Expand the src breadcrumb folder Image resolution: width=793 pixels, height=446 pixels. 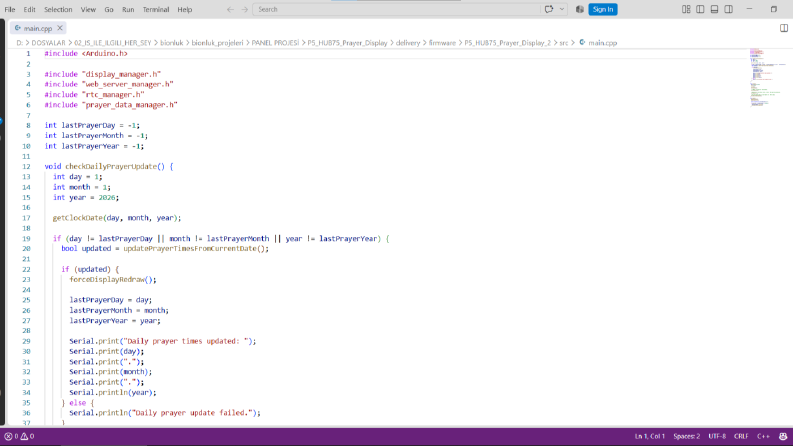click(563, 43)
